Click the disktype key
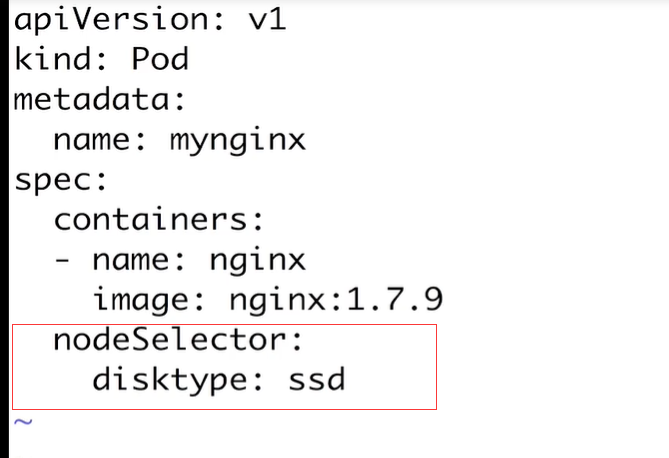 click(x=170, y=381)
